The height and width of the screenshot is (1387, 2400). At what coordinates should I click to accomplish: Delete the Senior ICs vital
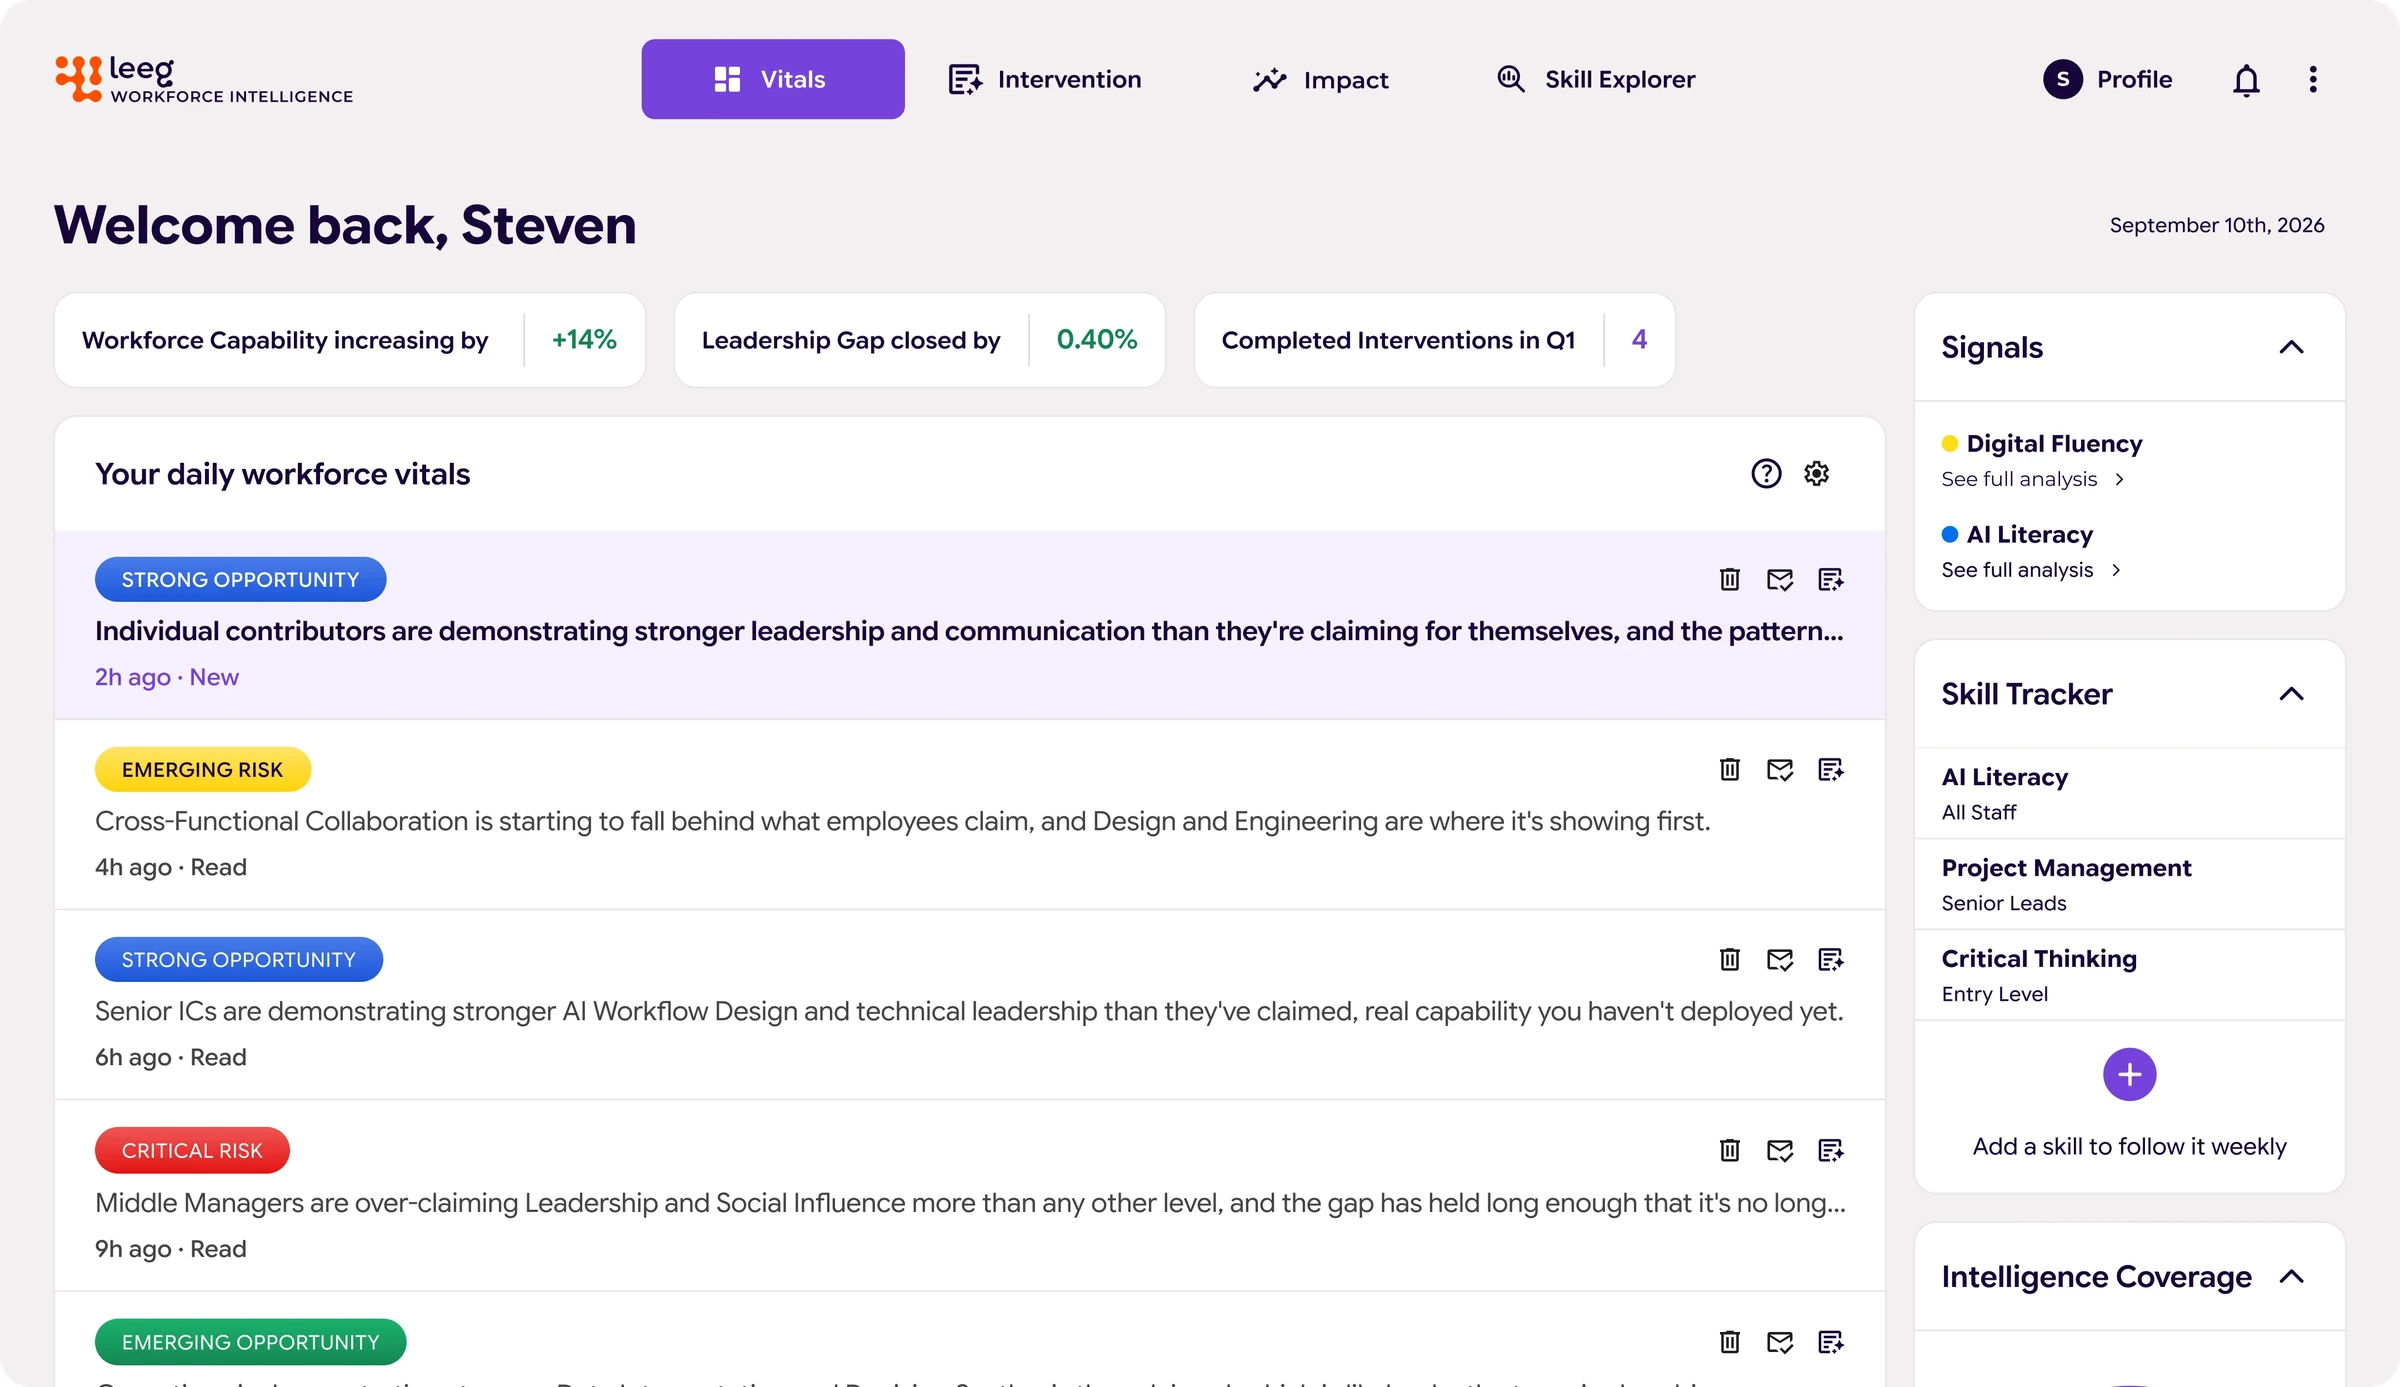coord(1730,959)
